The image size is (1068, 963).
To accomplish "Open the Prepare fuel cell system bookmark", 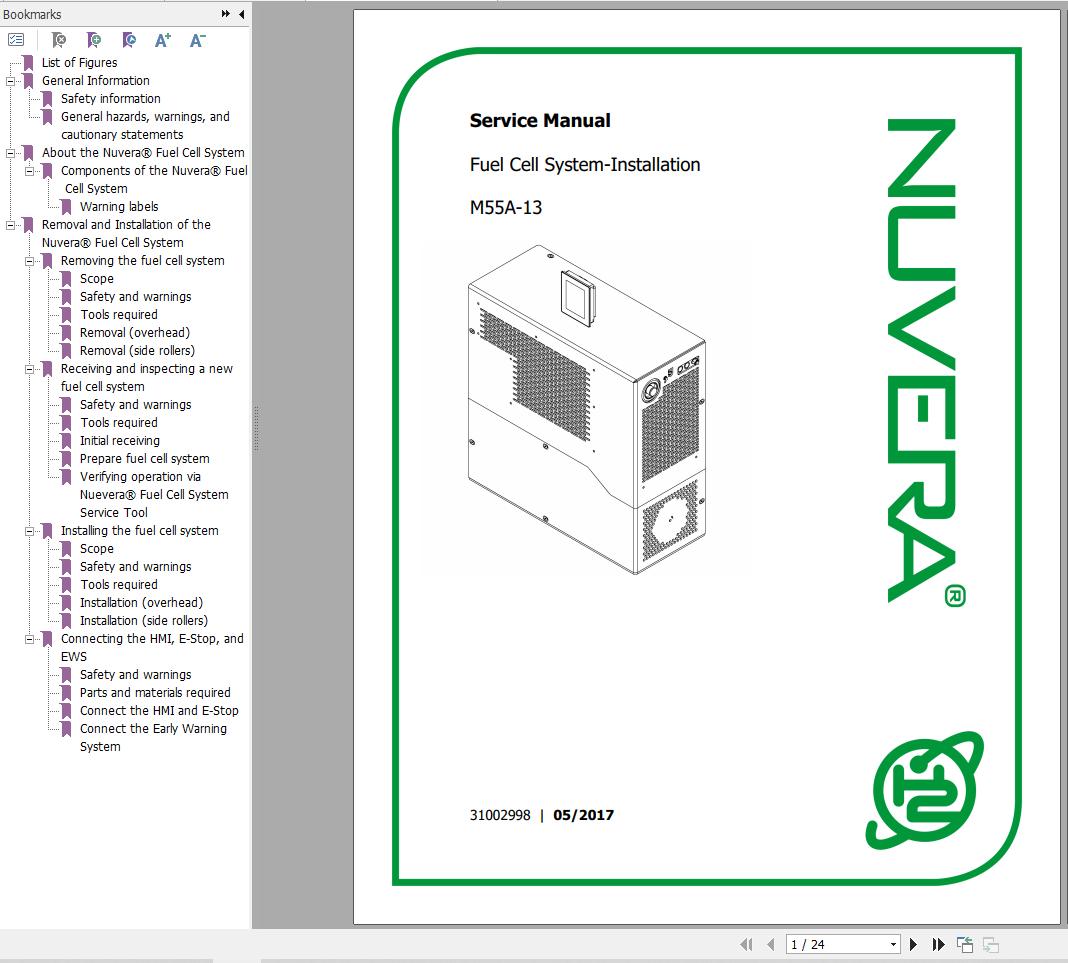I will (144, 458).
